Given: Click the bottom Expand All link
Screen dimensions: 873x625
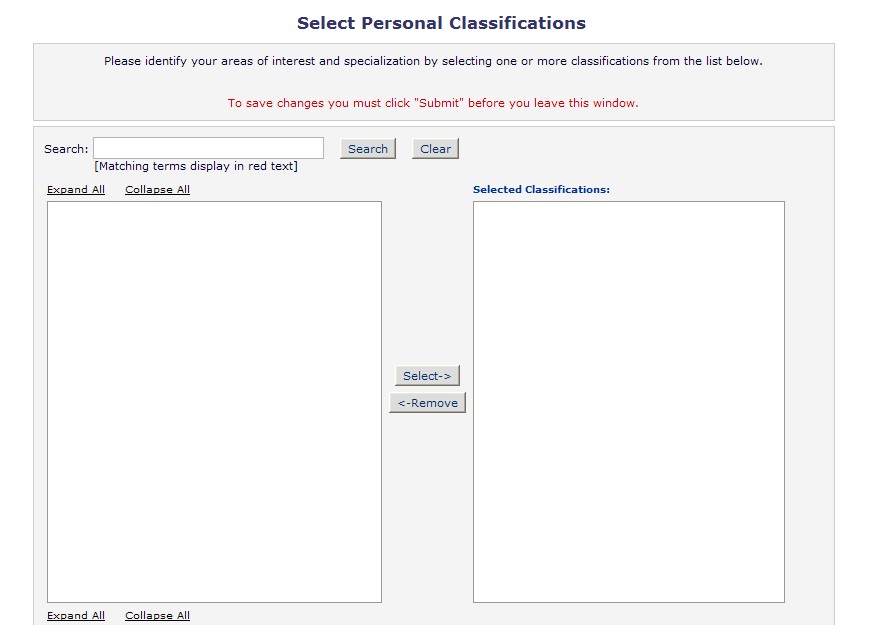Looking at the screenshot, I should (76, 616).
